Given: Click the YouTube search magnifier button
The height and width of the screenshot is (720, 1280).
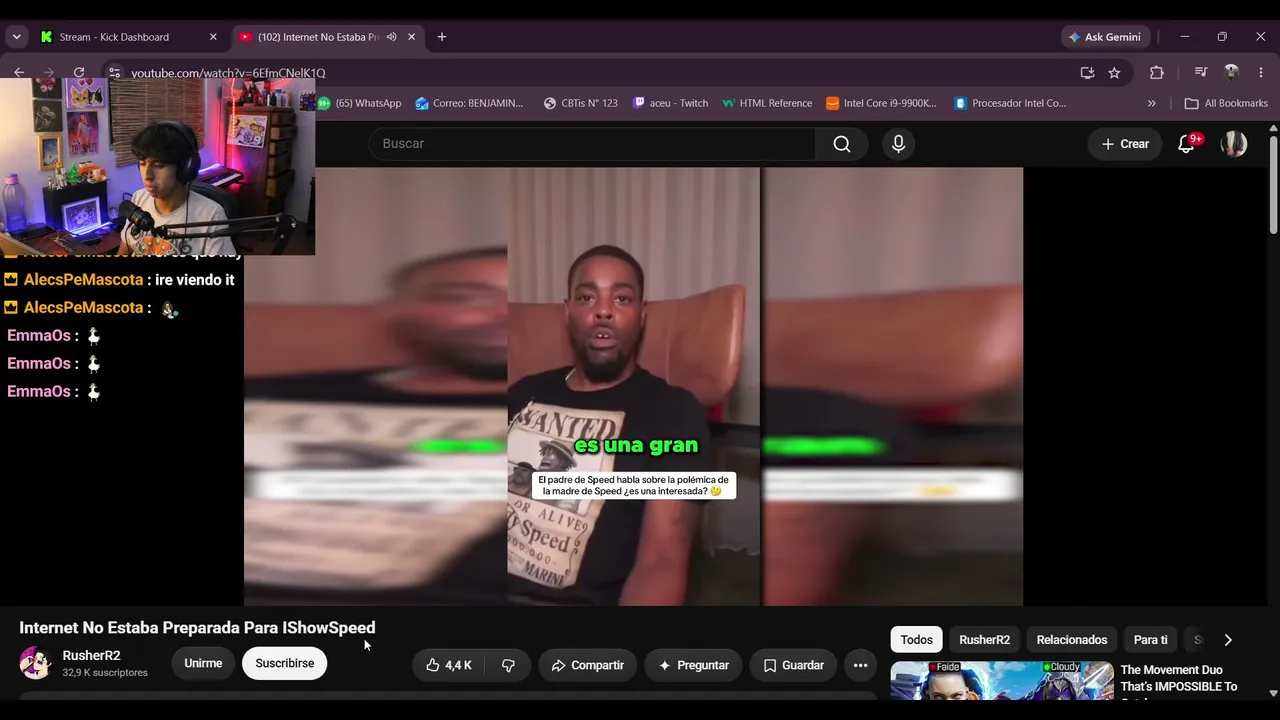Looking at the screenshot, I should (x=842, y=144).
